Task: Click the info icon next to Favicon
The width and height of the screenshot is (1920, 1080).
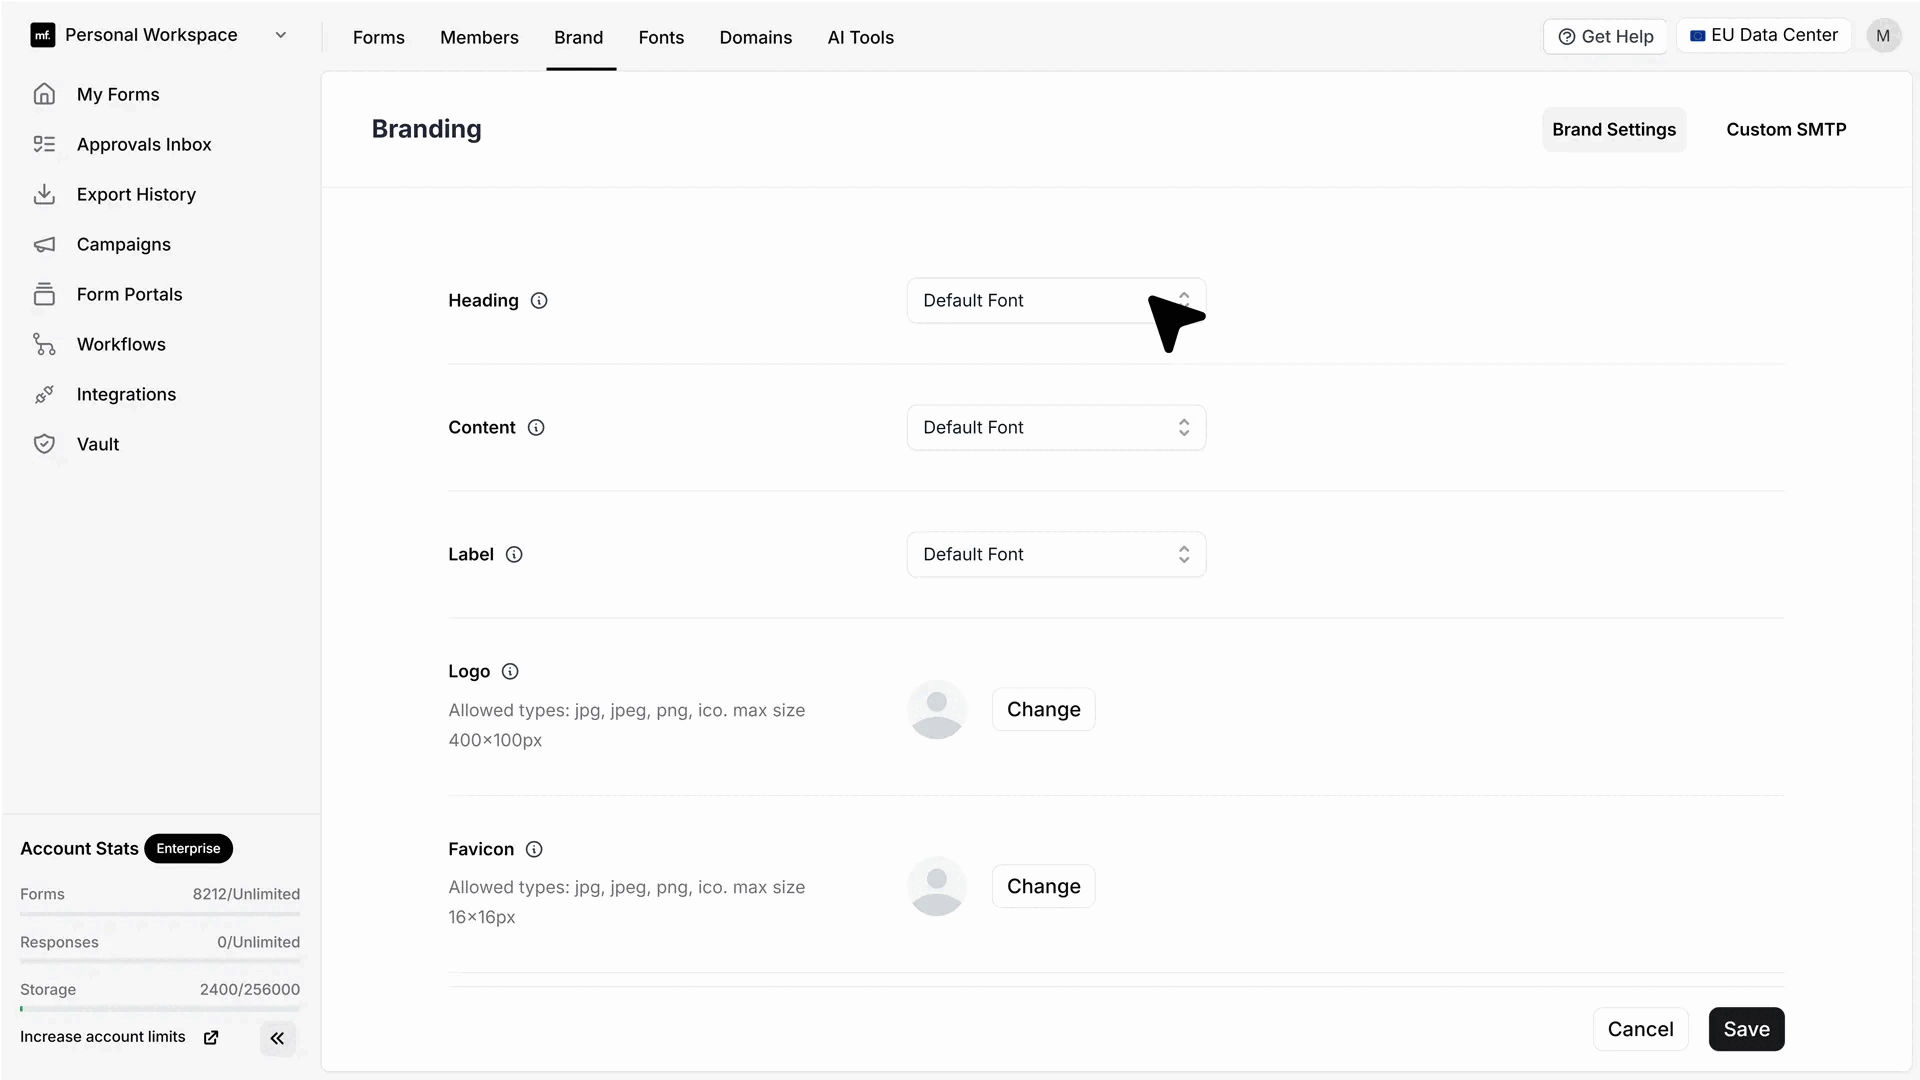Action: coord(534,850)
